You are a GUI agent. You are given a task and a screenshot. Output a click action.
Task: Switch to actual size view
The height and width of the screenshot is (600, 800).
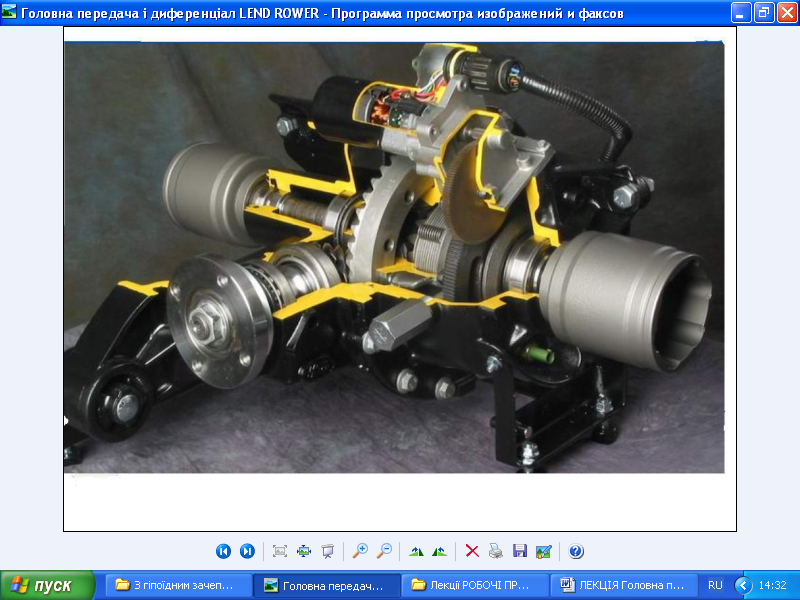click(304, 552)
